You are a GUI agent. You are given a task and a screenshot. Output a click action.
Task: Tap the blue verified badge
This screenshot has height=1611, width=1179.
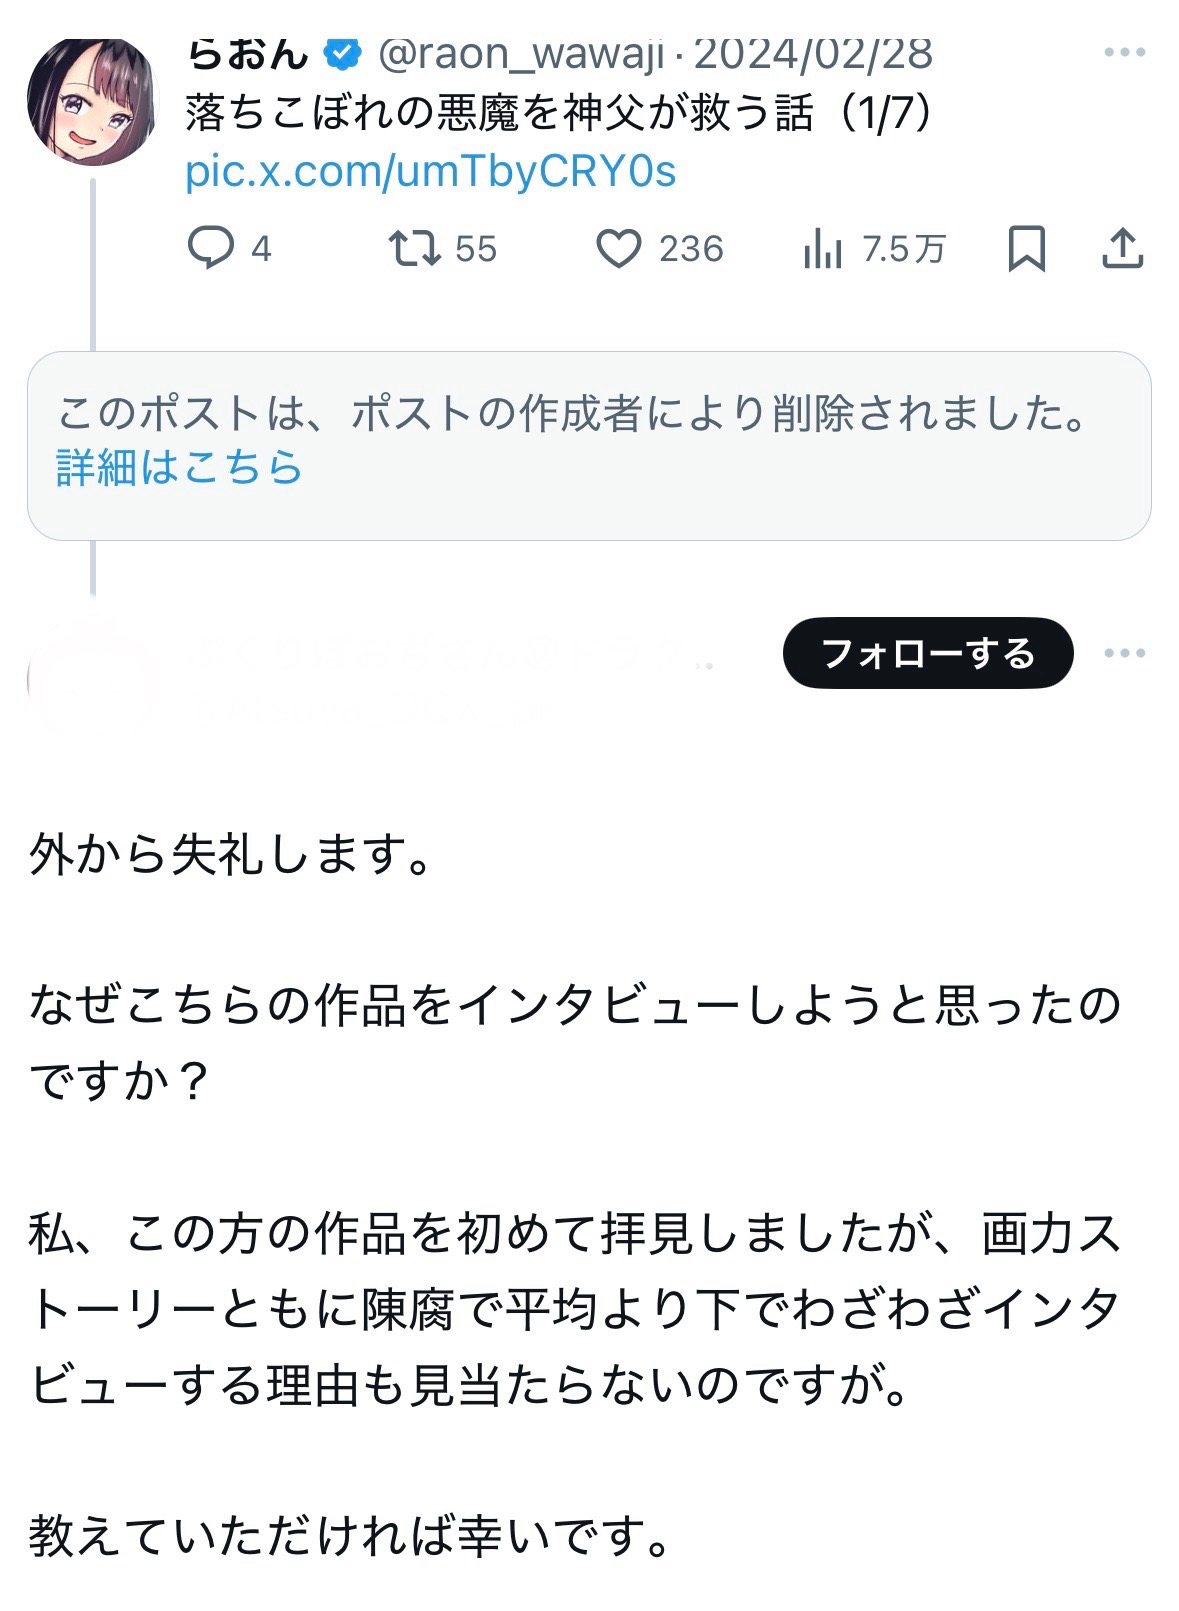tap(343, 54)
